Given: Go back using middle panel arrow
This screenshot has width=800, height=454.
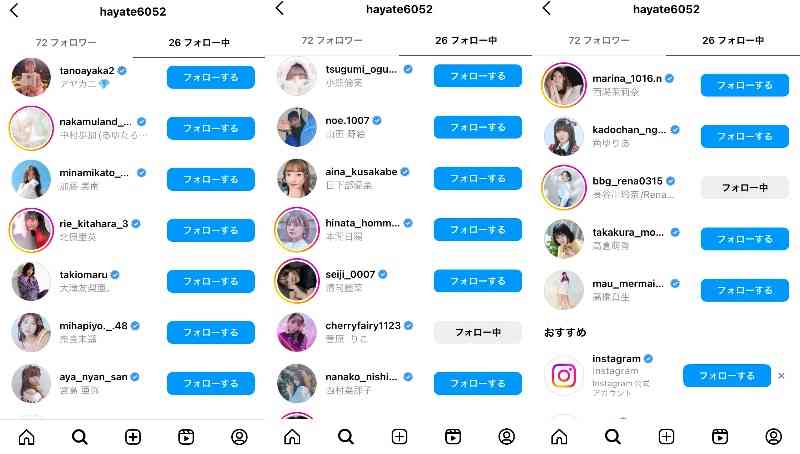Looking at the screenshot, I should click(x=280, y=8).
